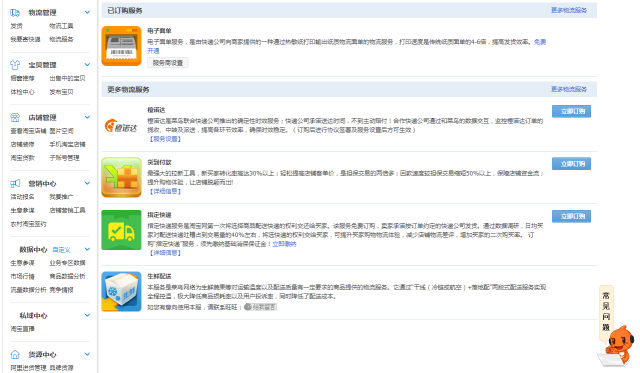Click the 指定快递 green truck icon
The height and width of the screenshot is (373, 640).
click(121, 230)
